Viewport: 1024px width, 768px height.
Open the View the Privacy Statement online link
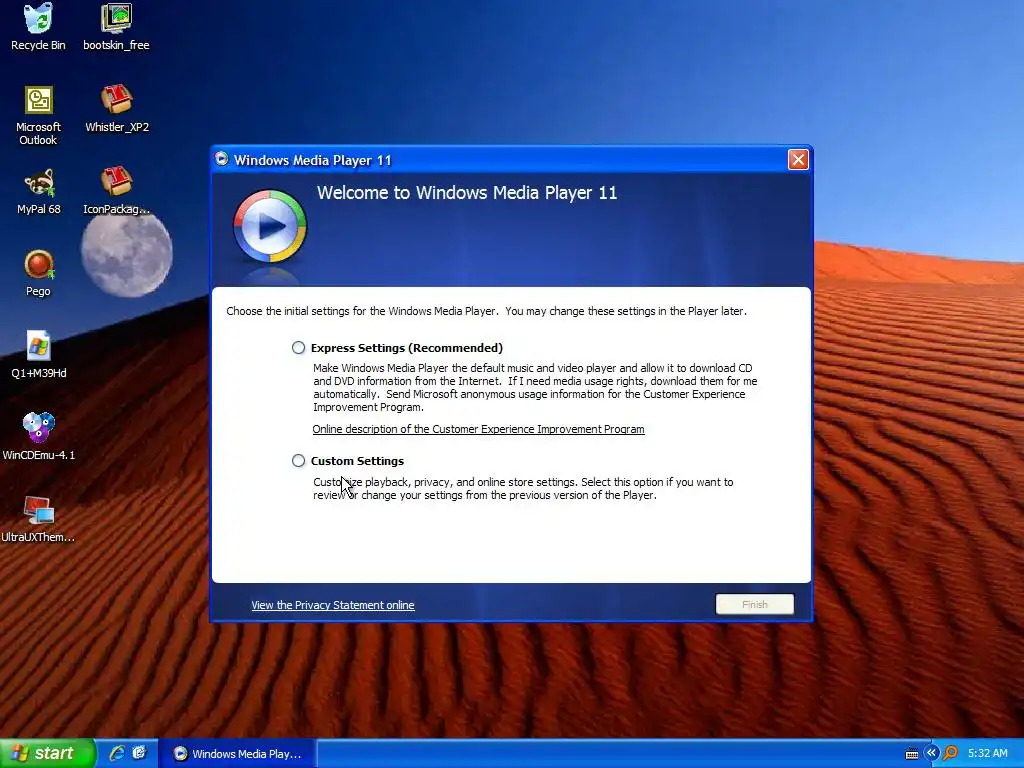point(333,605)
